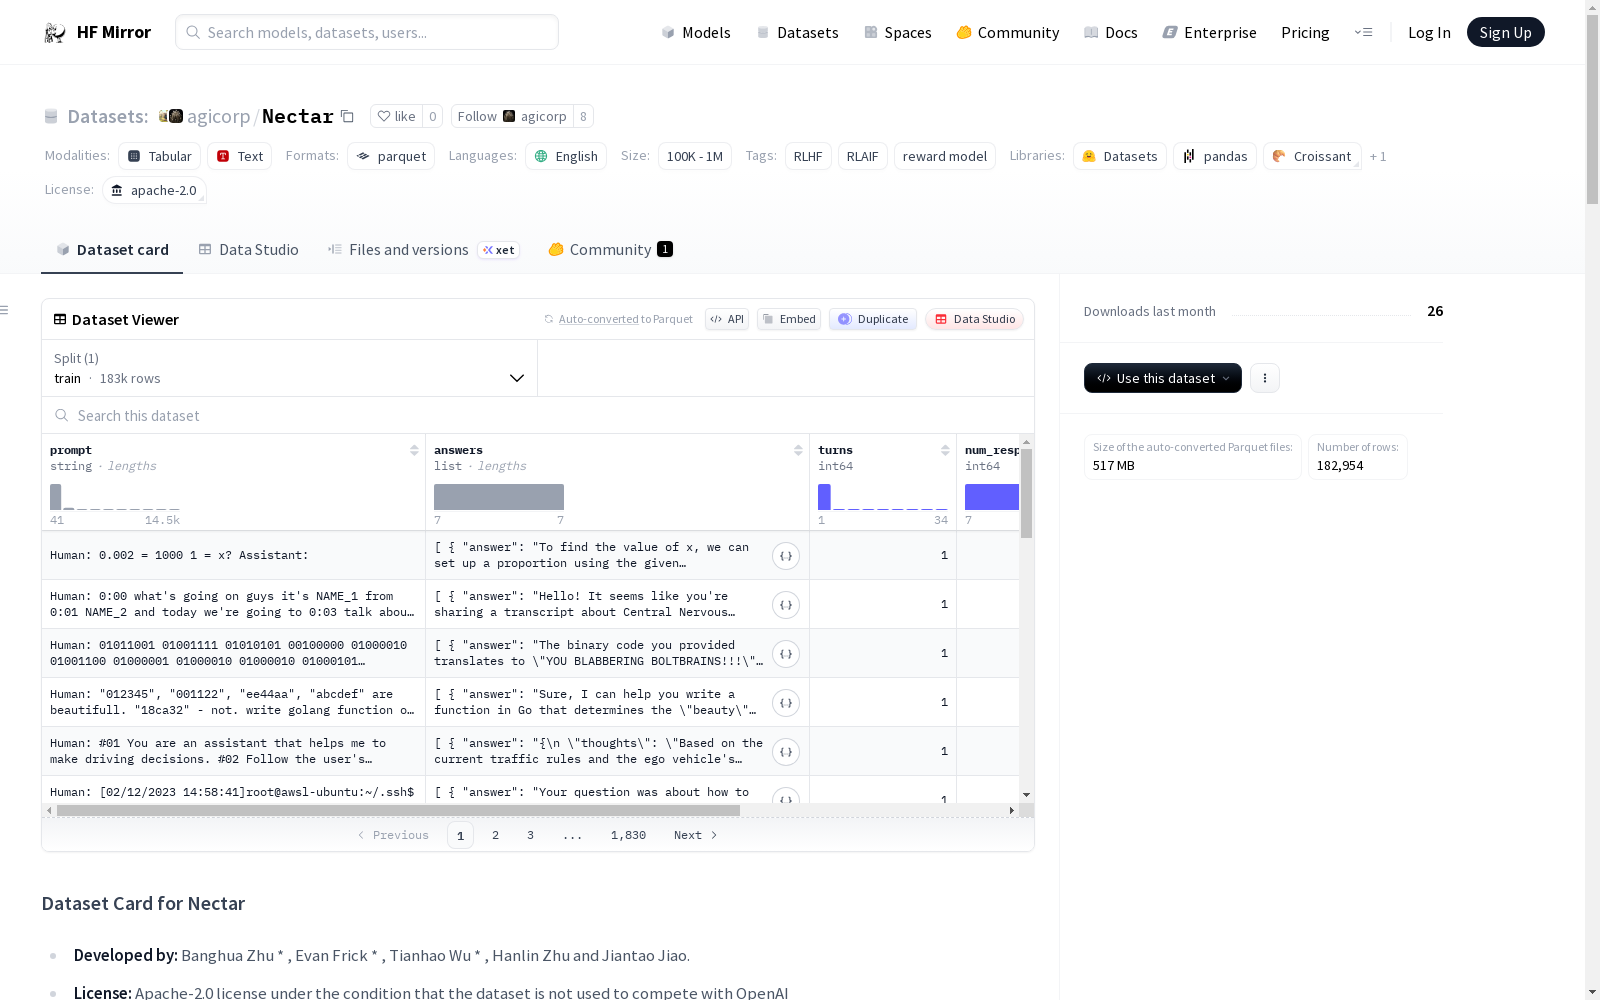Image resolution: width=1600 pixels, height=1000 pixels.
Task: Go to page 2 of the dataset viewer
Action: click(495, 835)
